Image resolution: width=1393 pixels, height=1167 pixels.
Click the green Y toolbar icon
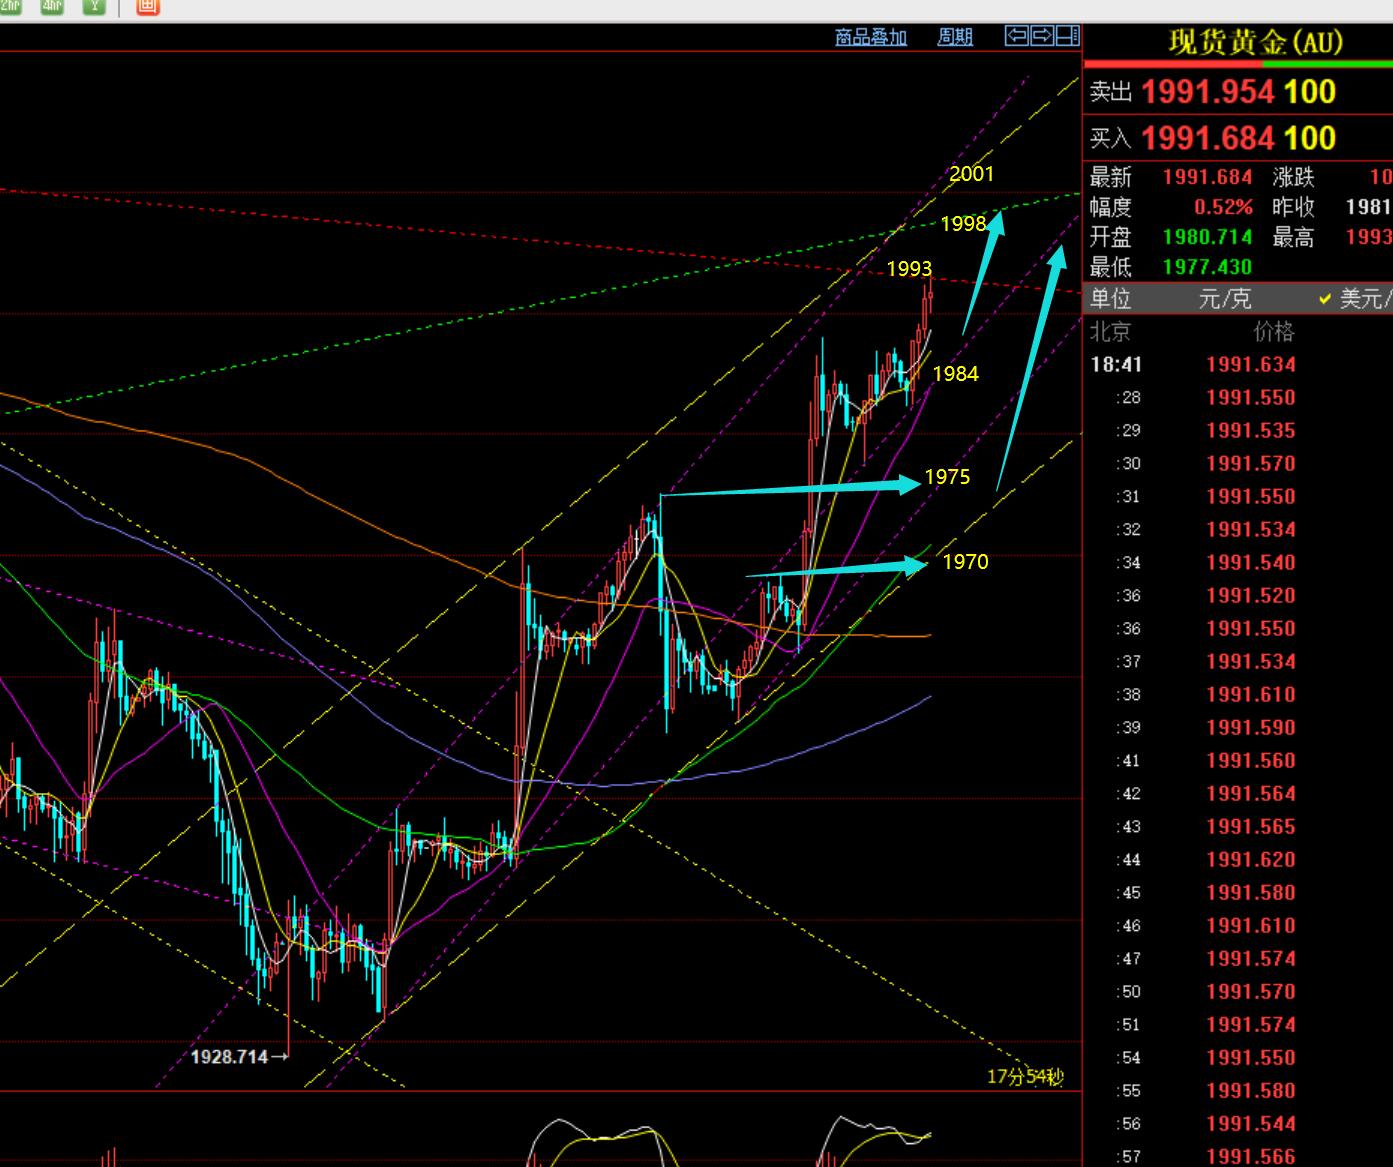point(94,6)
